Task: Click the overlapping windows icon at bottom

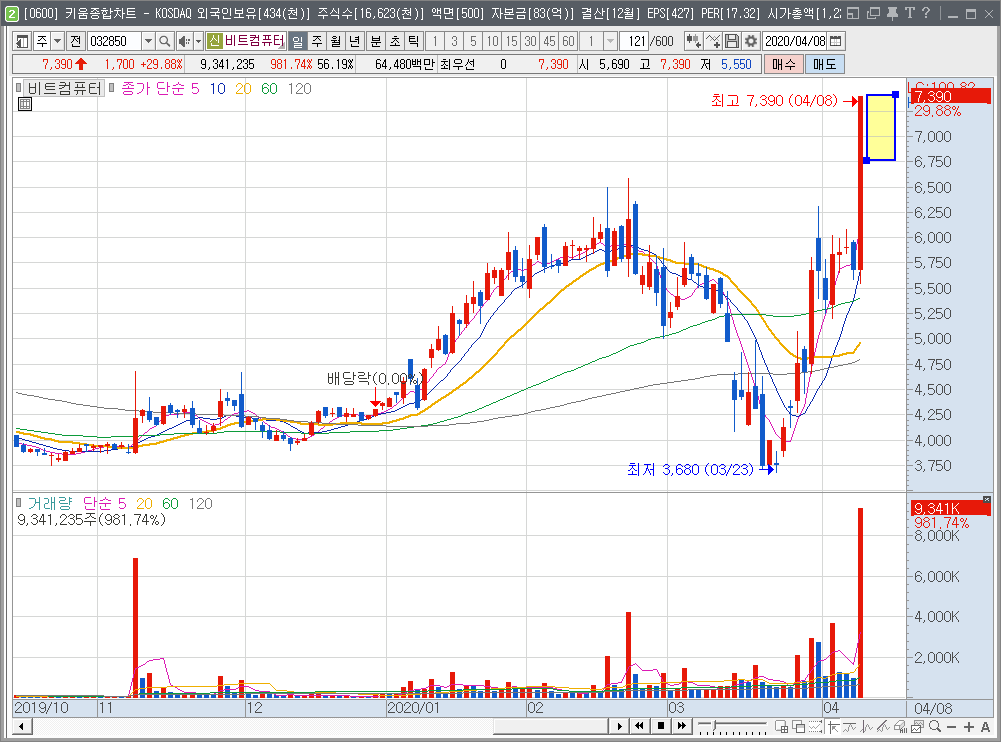Action: point(799,727)
